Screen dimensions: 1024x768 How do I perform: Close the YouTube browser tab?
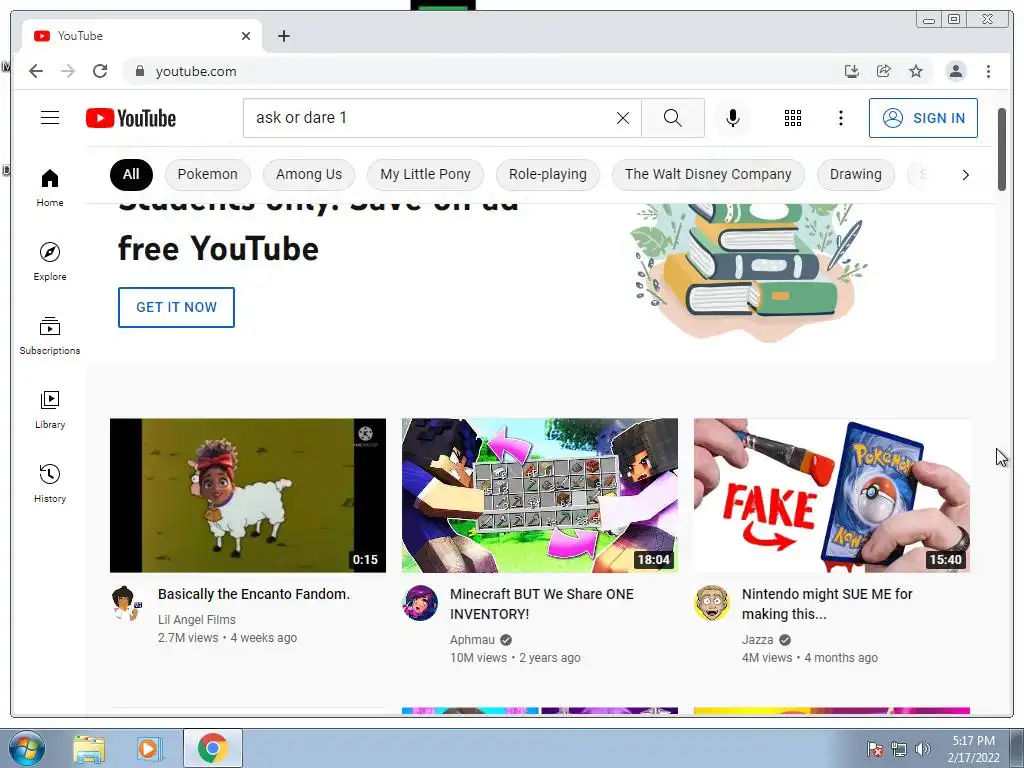coord(246,36)
